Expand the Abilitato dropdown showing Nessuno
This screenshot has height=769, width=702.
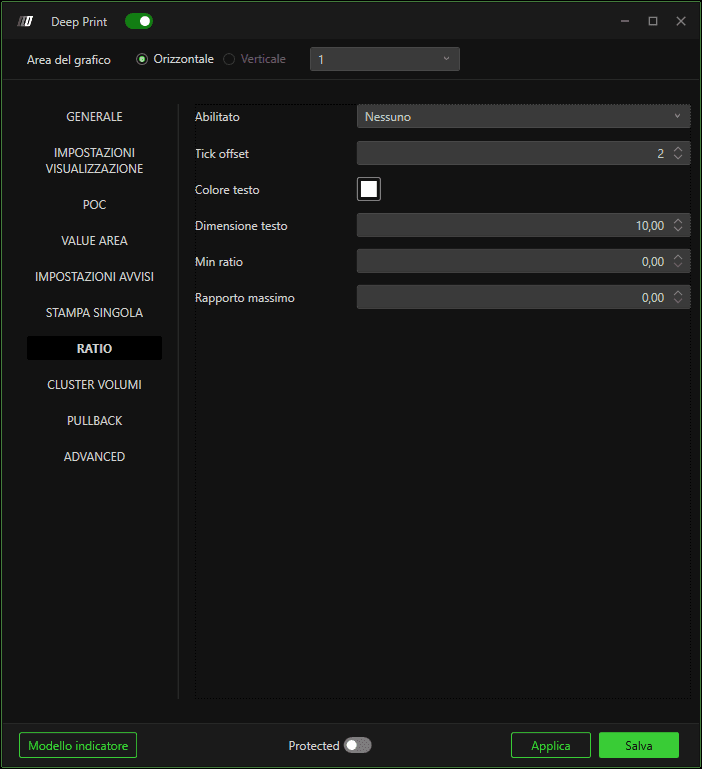(x=523, y=117)
